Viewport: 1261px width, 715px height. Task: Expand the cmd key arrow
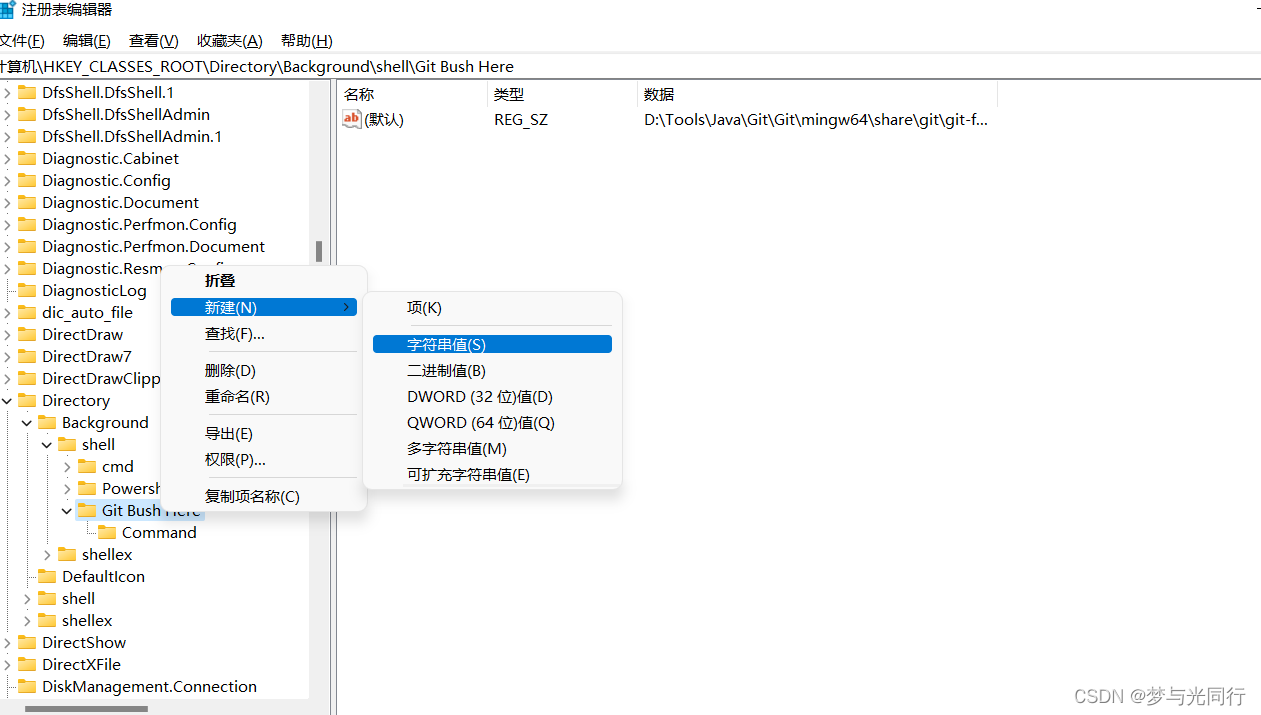67,466
